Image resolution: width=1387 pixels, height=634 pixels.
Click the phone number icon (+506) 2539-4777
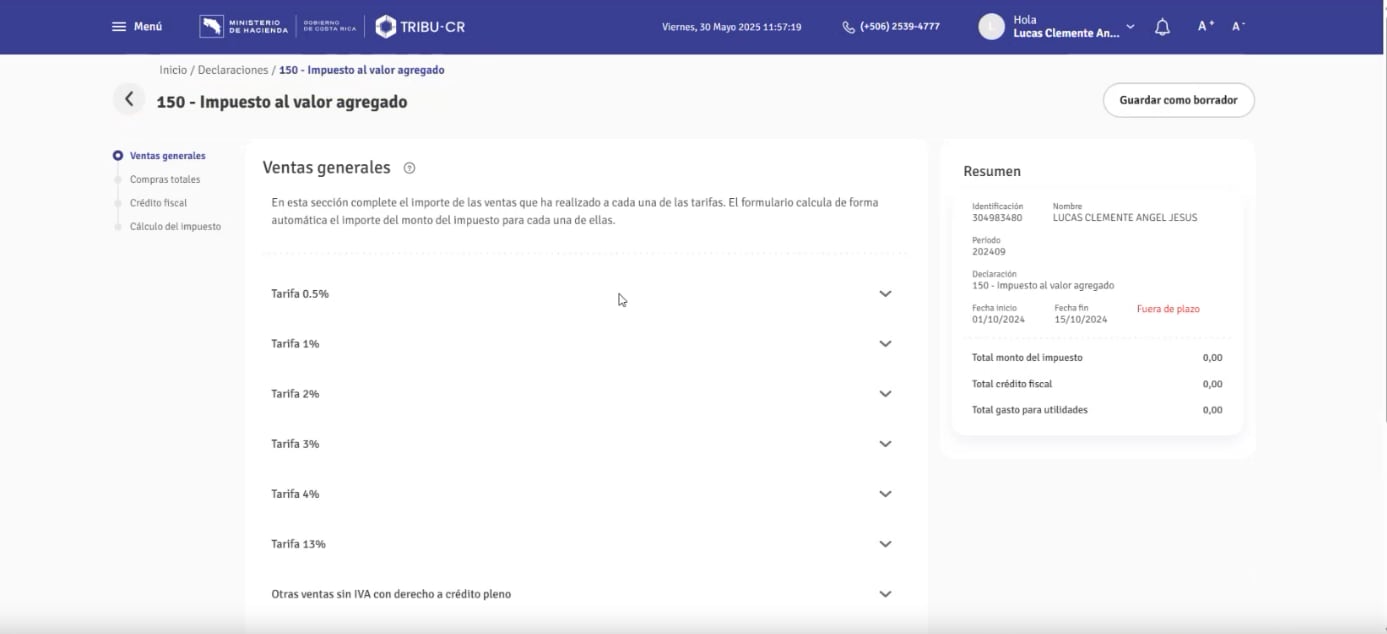[x=847, y=26]
